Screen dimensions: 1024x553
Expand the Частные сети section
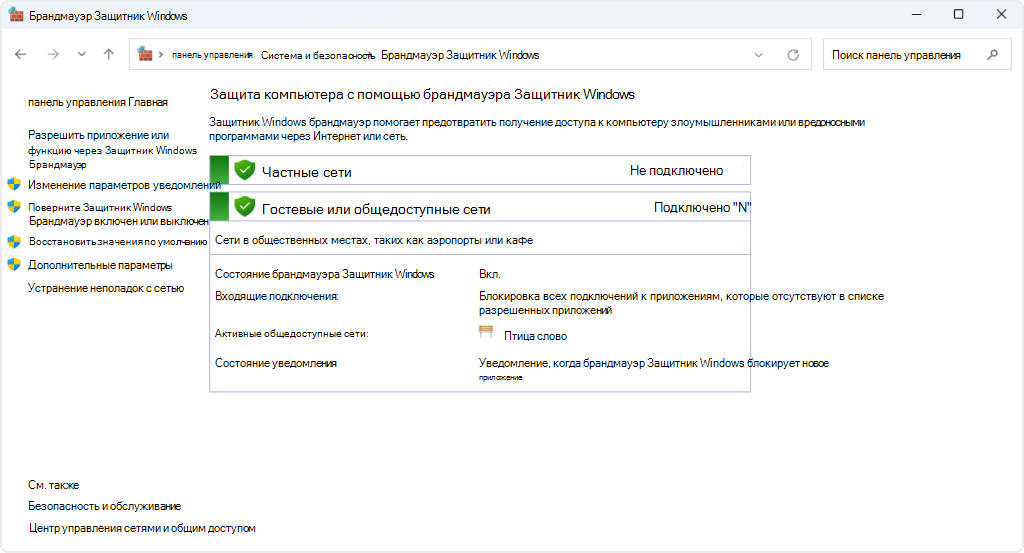coord(480,170)
